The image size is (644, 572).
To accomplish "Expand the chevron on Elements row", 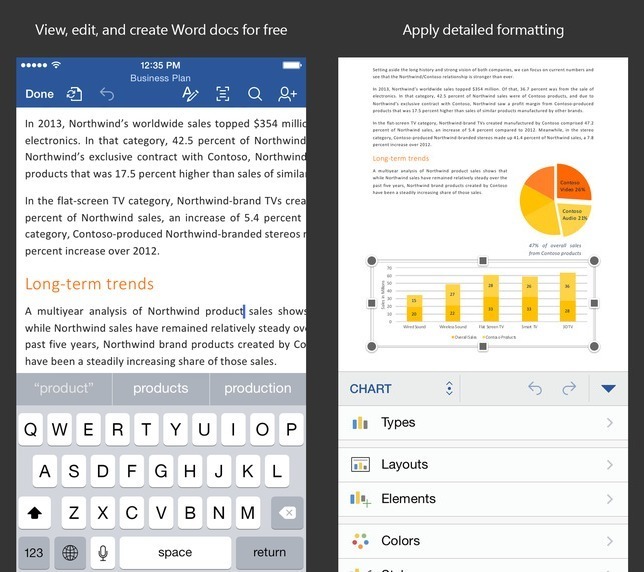I will pyautogui.click(x=610, y=499).
